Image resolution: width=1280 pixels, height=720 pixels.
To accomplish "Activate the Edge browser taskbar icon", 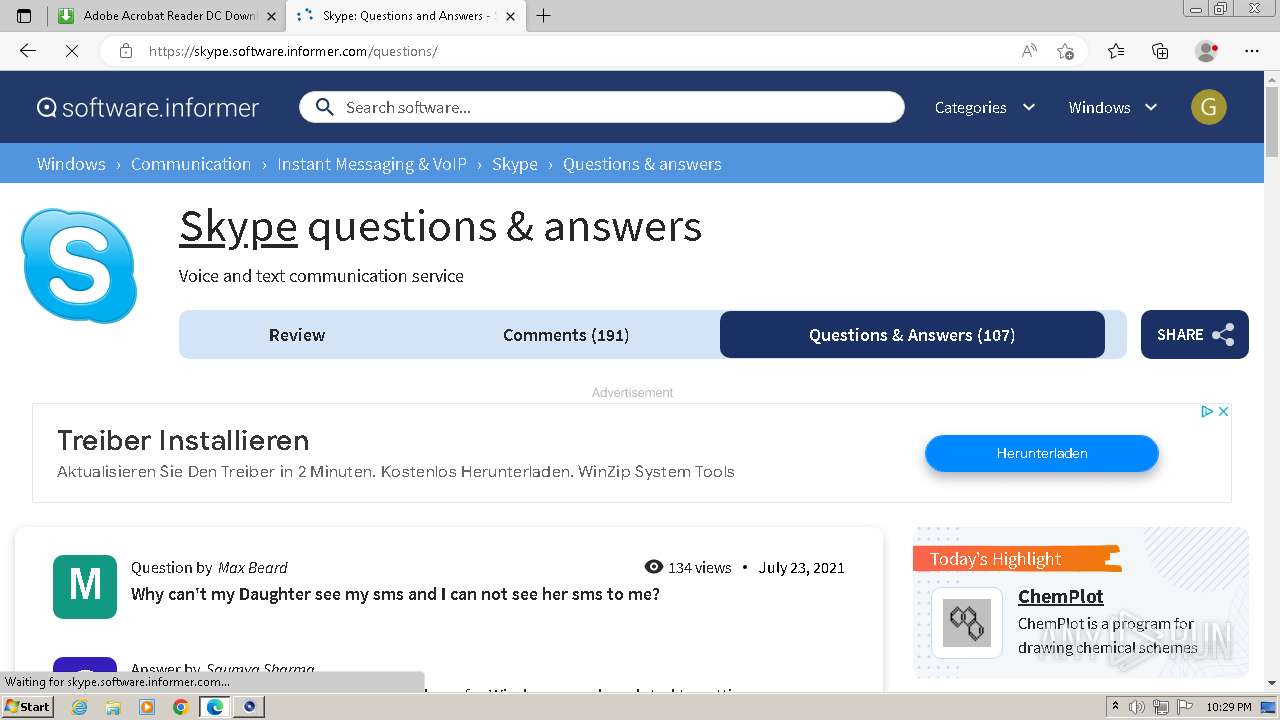I will (x=215, y=707).
